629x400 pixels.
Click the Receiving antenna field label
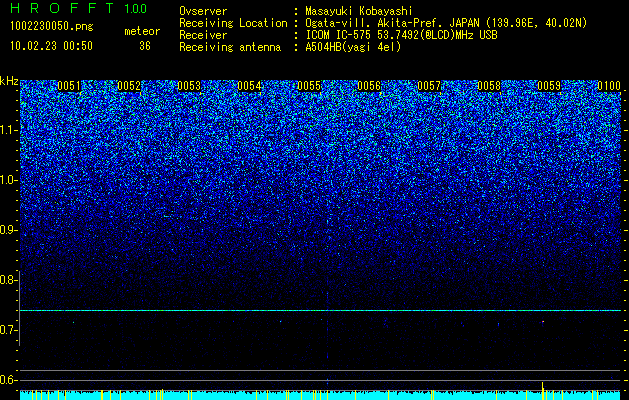pyautogui.click(x=230, y=47)
